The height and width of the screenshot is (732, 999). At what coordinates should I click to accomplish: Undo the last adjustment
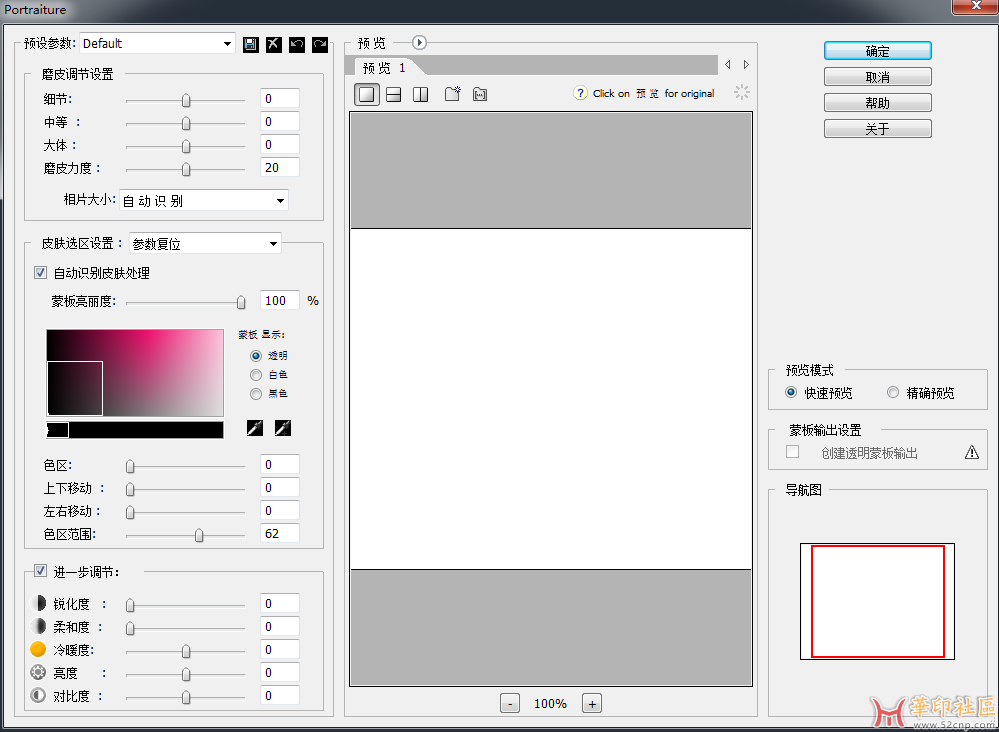coord(297,44)
